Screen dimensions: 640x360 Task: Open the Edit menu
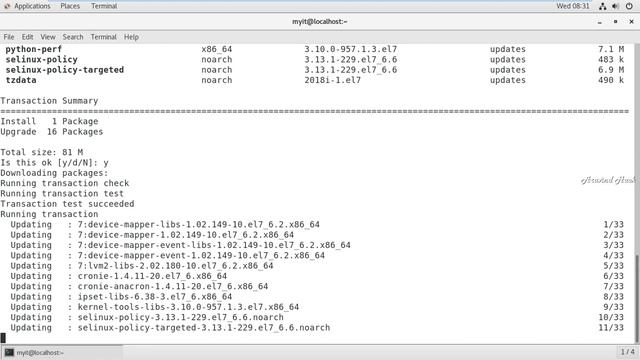pyautogui.click(x=27, y=37)
